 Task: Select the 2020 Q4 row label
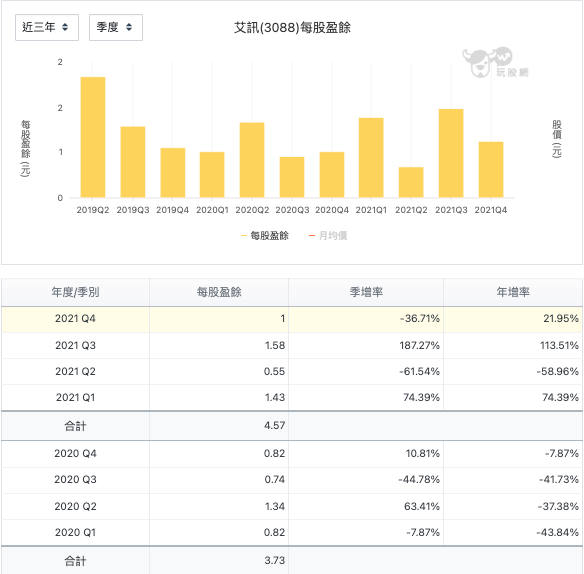click(75, 454)
